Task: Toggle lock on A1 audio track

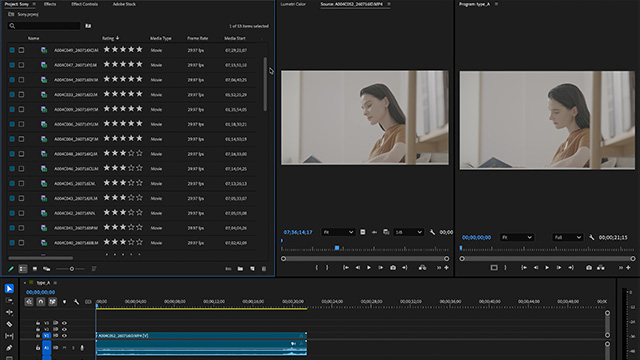Action: 38,348
